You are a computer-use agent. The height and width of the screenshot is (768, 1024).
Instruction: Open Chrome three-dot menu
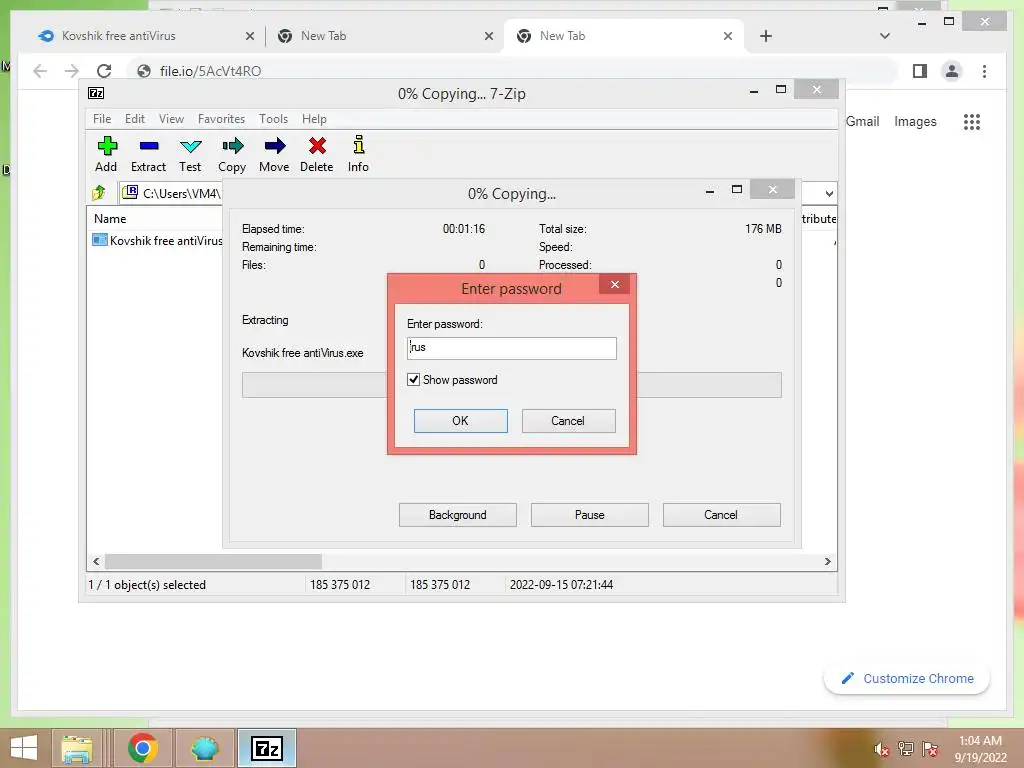(984, 71)
